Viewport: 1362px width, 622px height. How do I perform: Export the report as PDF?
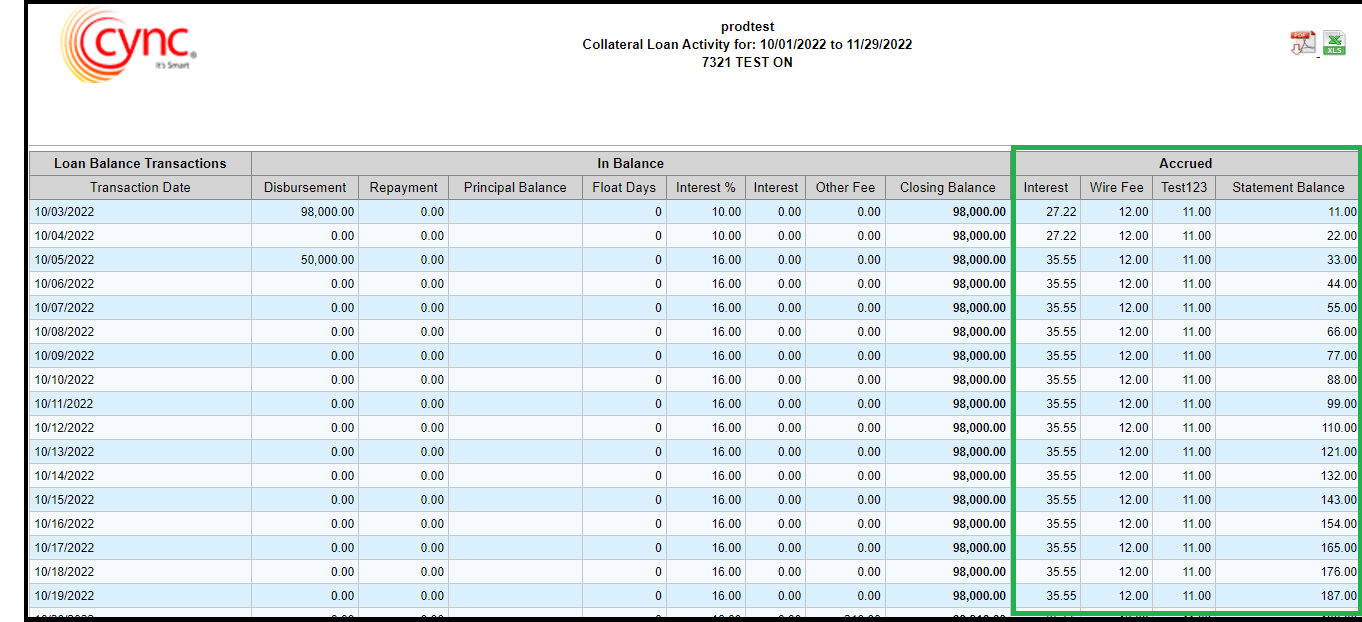(x=1302, y=44)
